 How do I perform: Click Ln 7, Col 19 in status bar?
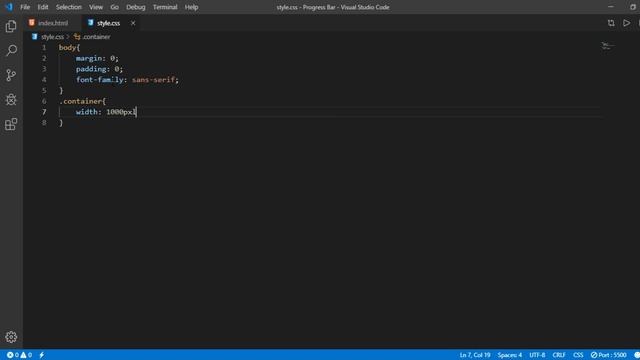pos(475,355)
